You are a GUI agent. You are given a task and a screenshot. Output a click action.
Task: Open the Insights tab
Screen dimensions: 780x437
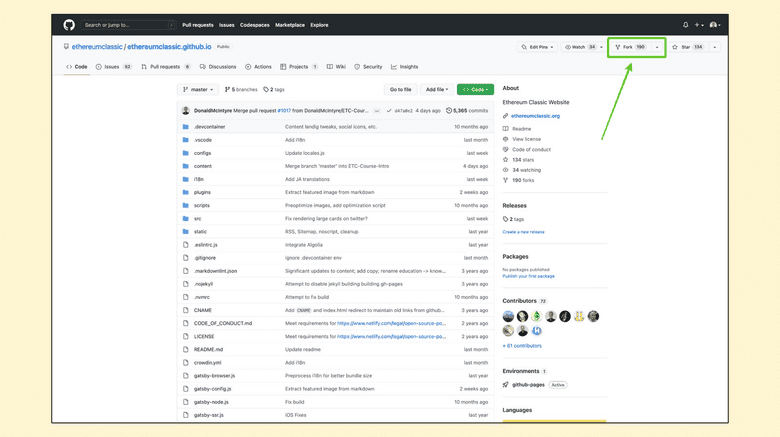(x=405, y=67)
